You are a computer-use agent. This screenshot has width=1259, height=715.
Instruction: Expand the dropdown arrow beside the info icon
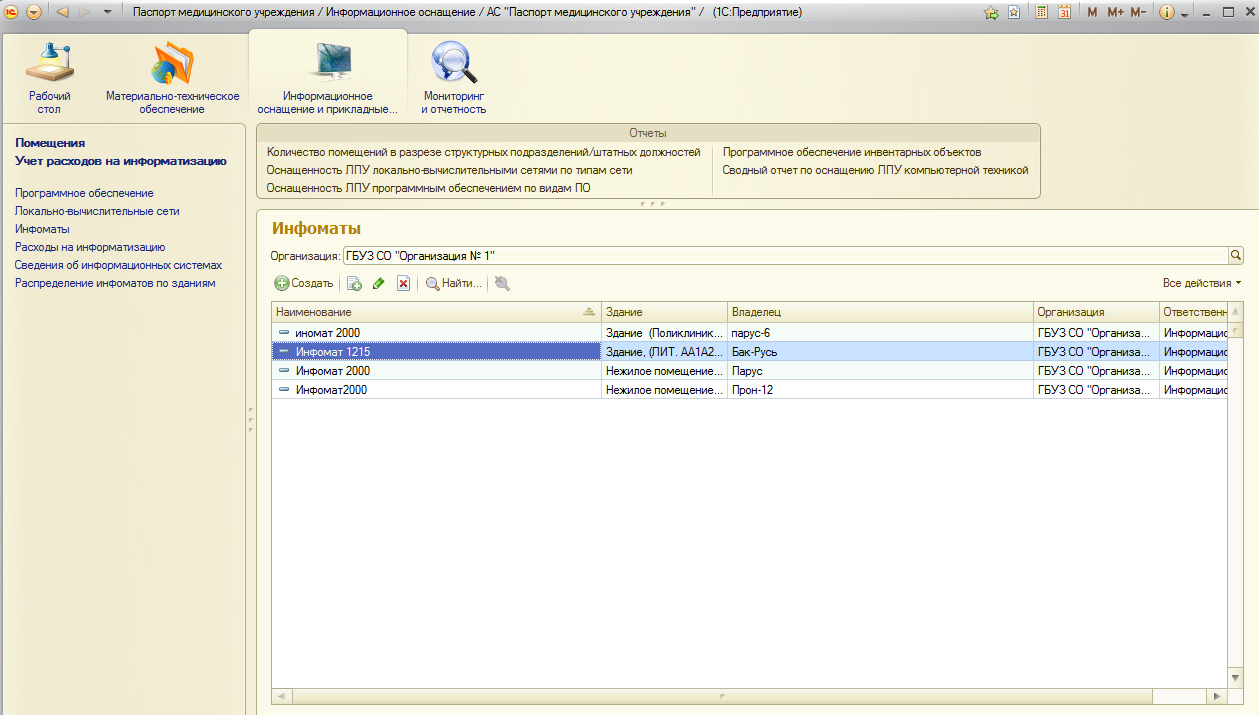1185,14
